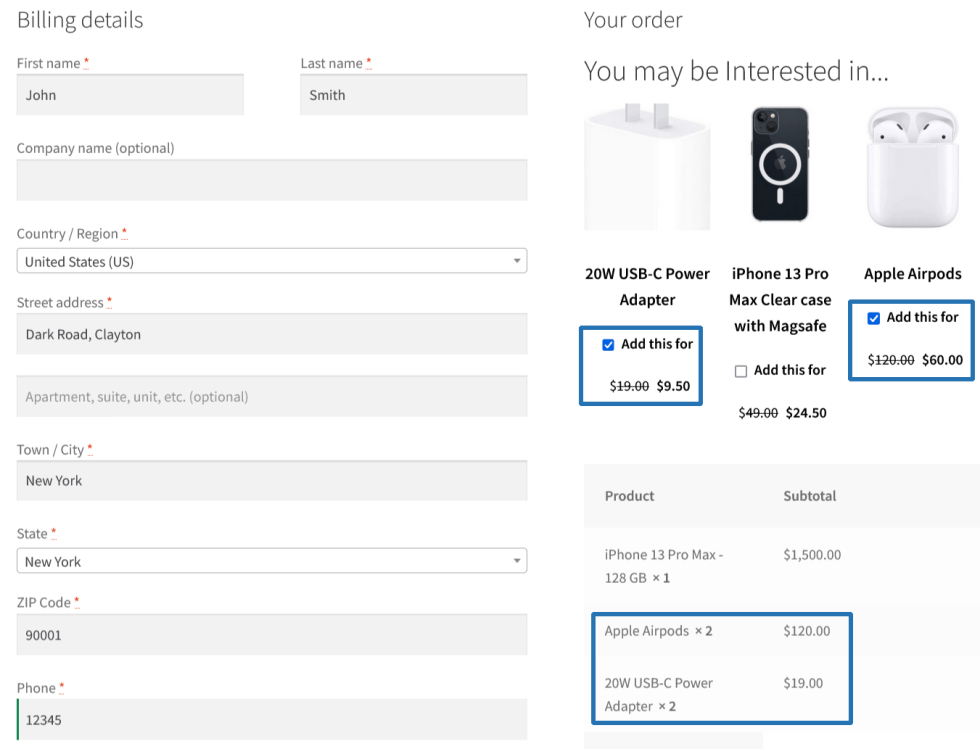The width and height of the screenshot is (980, 749).
Task: Click the Company name optional field
Action: tap(271, 180)
